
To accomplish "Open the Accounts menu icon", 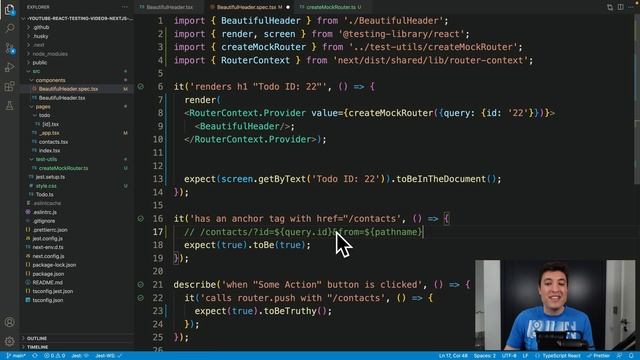I will [x=9, y=322].
